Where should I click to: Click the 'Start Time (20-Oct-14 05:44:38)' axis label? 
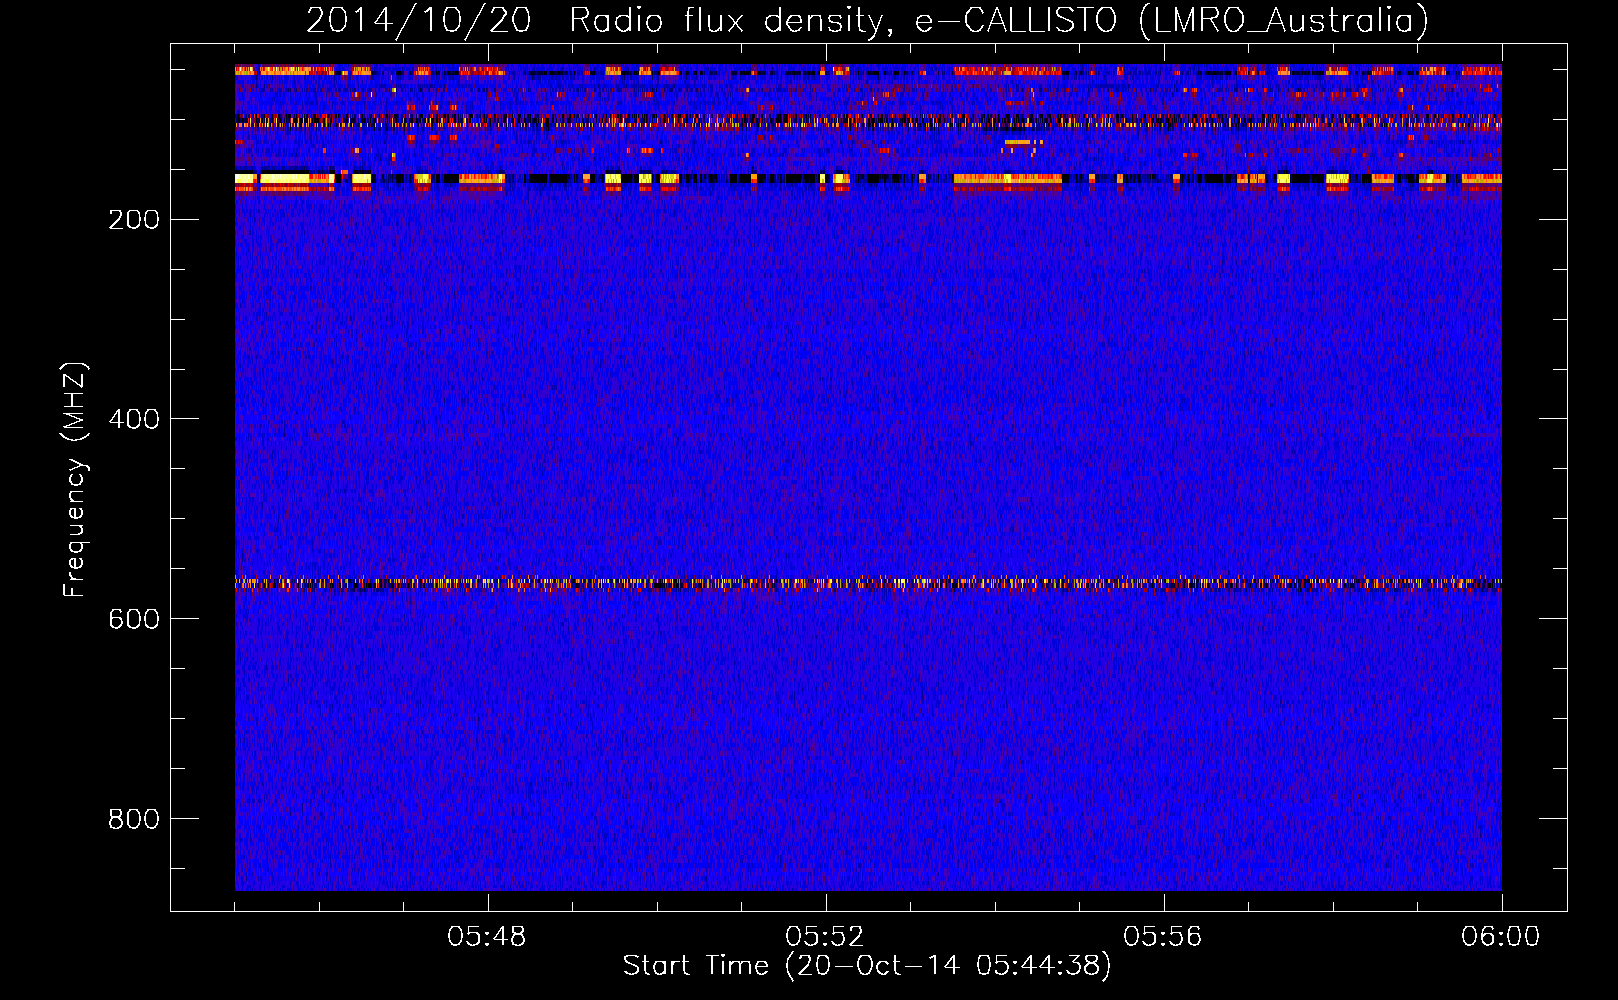(x=867, y=966)
